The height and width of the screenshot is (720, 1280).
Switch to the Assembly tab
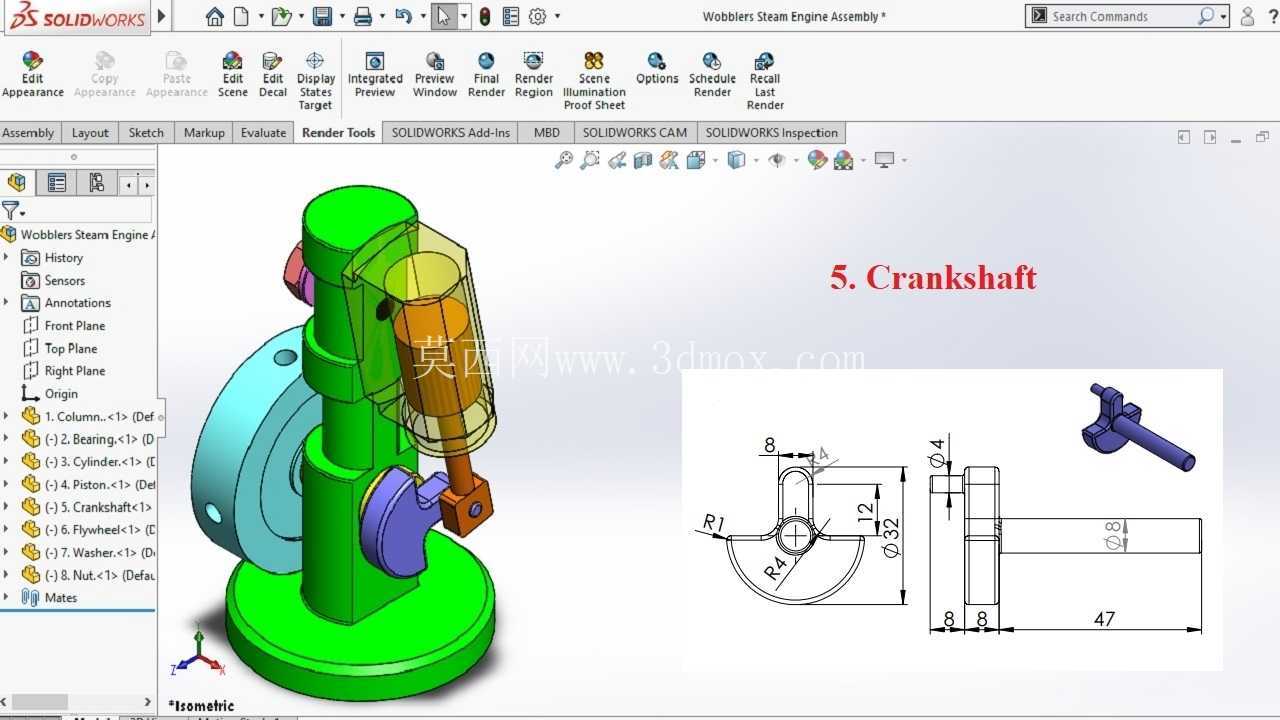tap(28, 132)
